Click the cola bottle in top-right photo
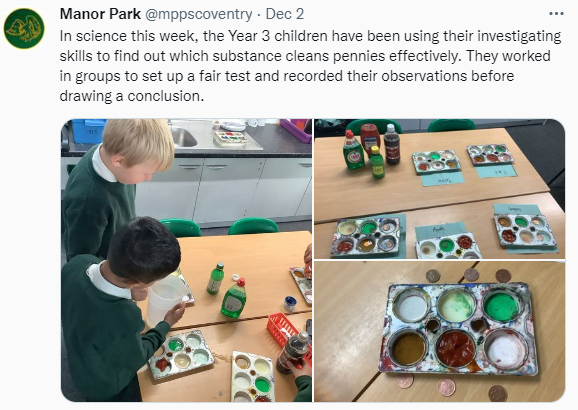Screen dimensions: 578x410 click(392, 144)
